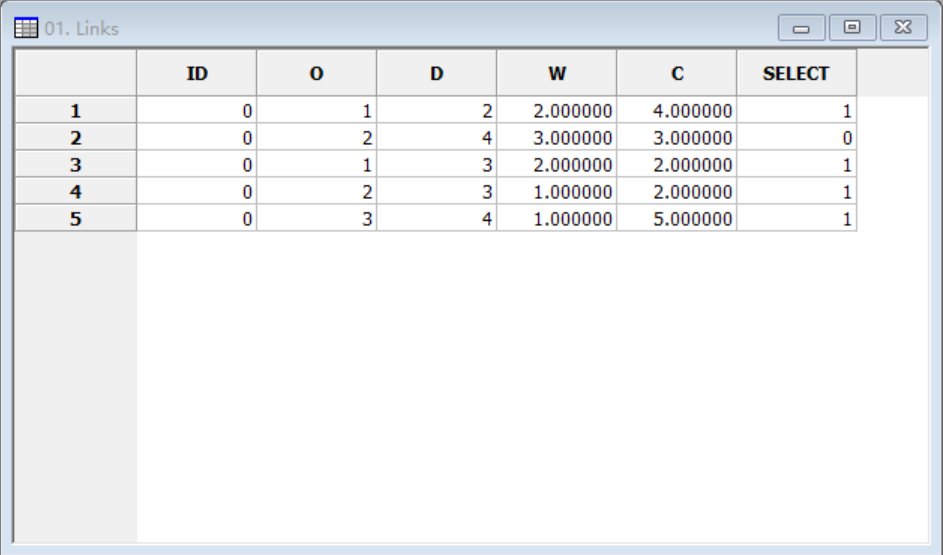Image resolution: width=943 pixels, height=555 pixels.
Task: Select row header 5
Action: (x=76, y=218)
